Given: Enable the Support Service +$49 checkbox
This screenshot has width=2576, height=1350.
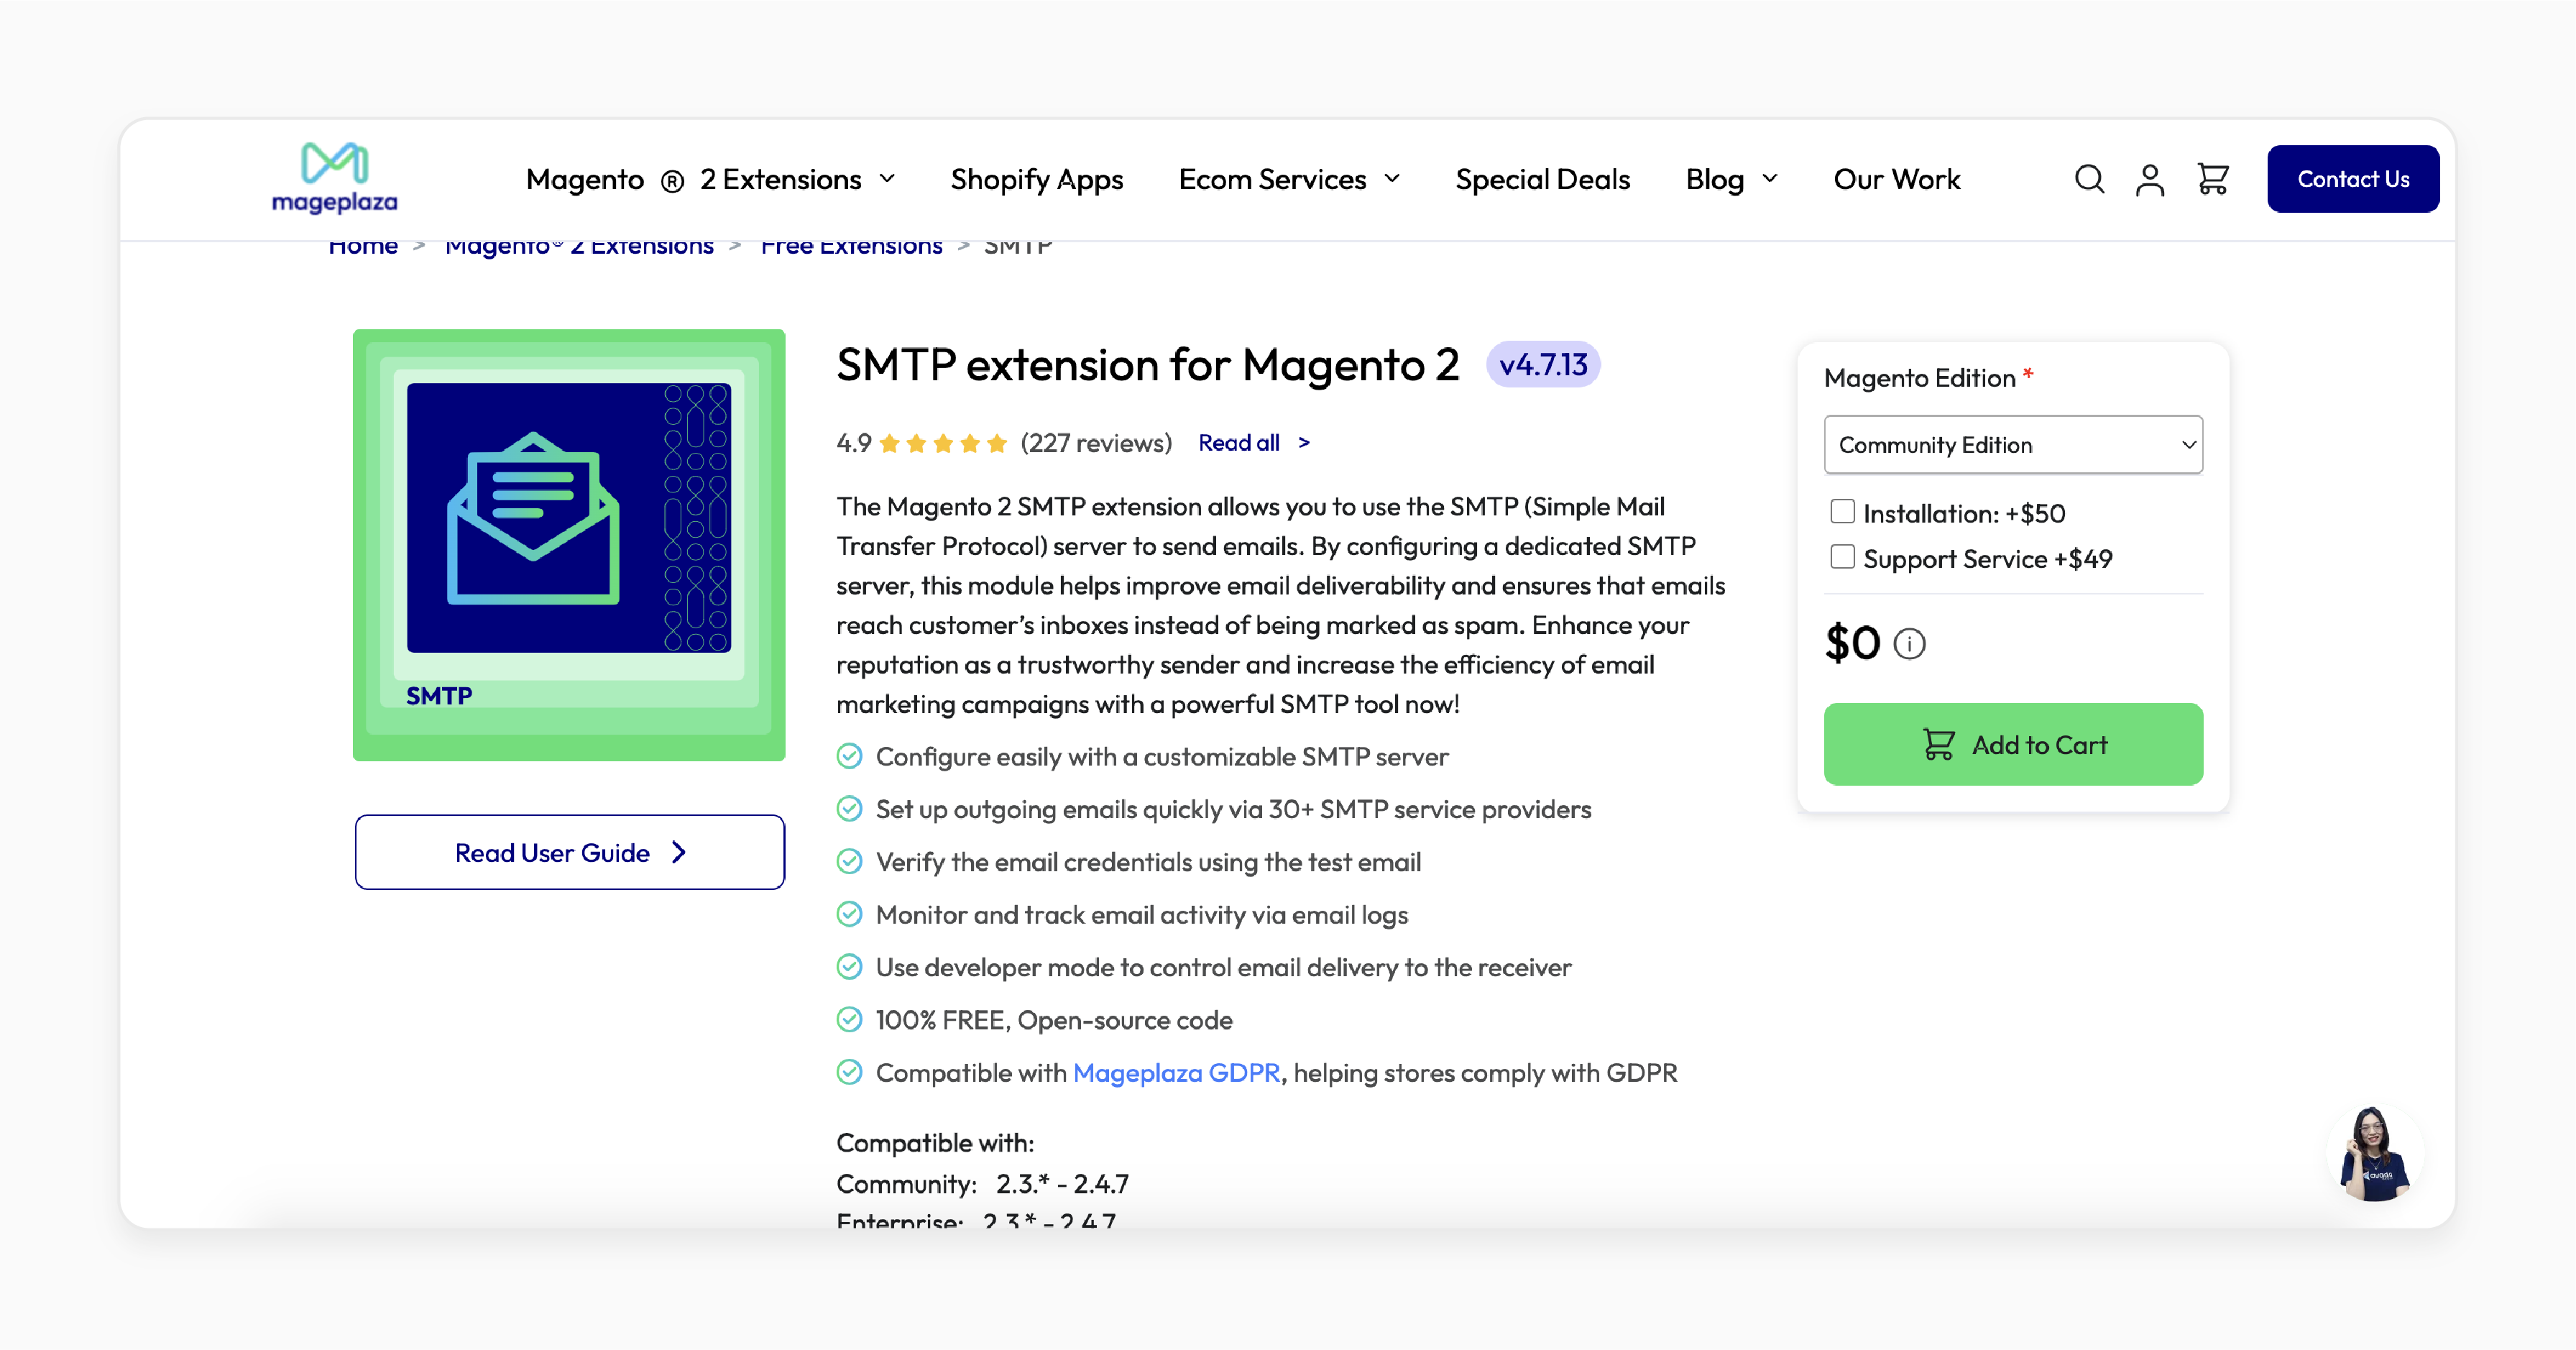Looking at the screenshot, I should (x=1842, y=557).
